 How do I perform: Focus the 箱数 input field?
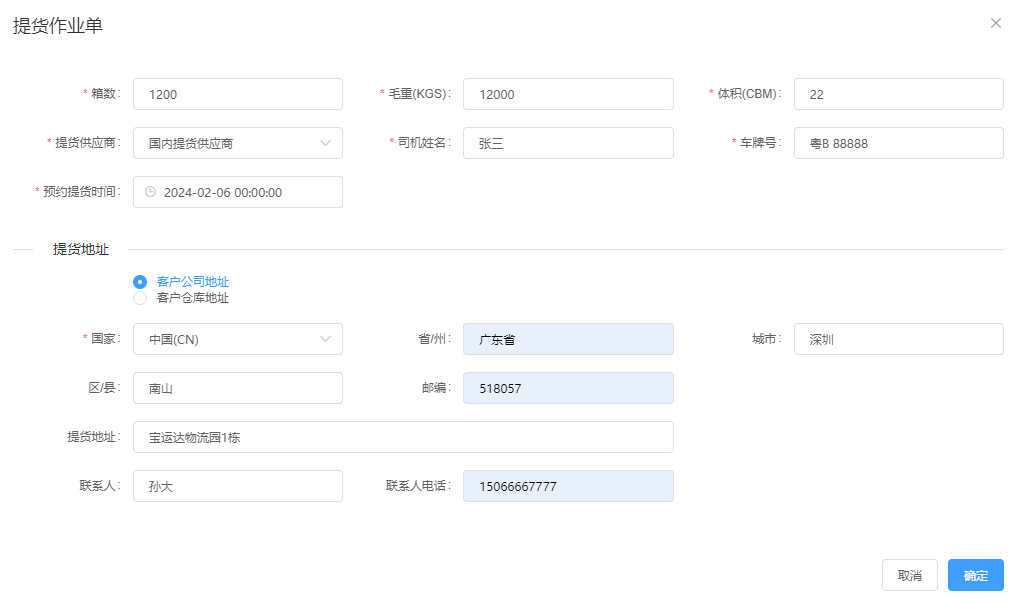point(238,94)
